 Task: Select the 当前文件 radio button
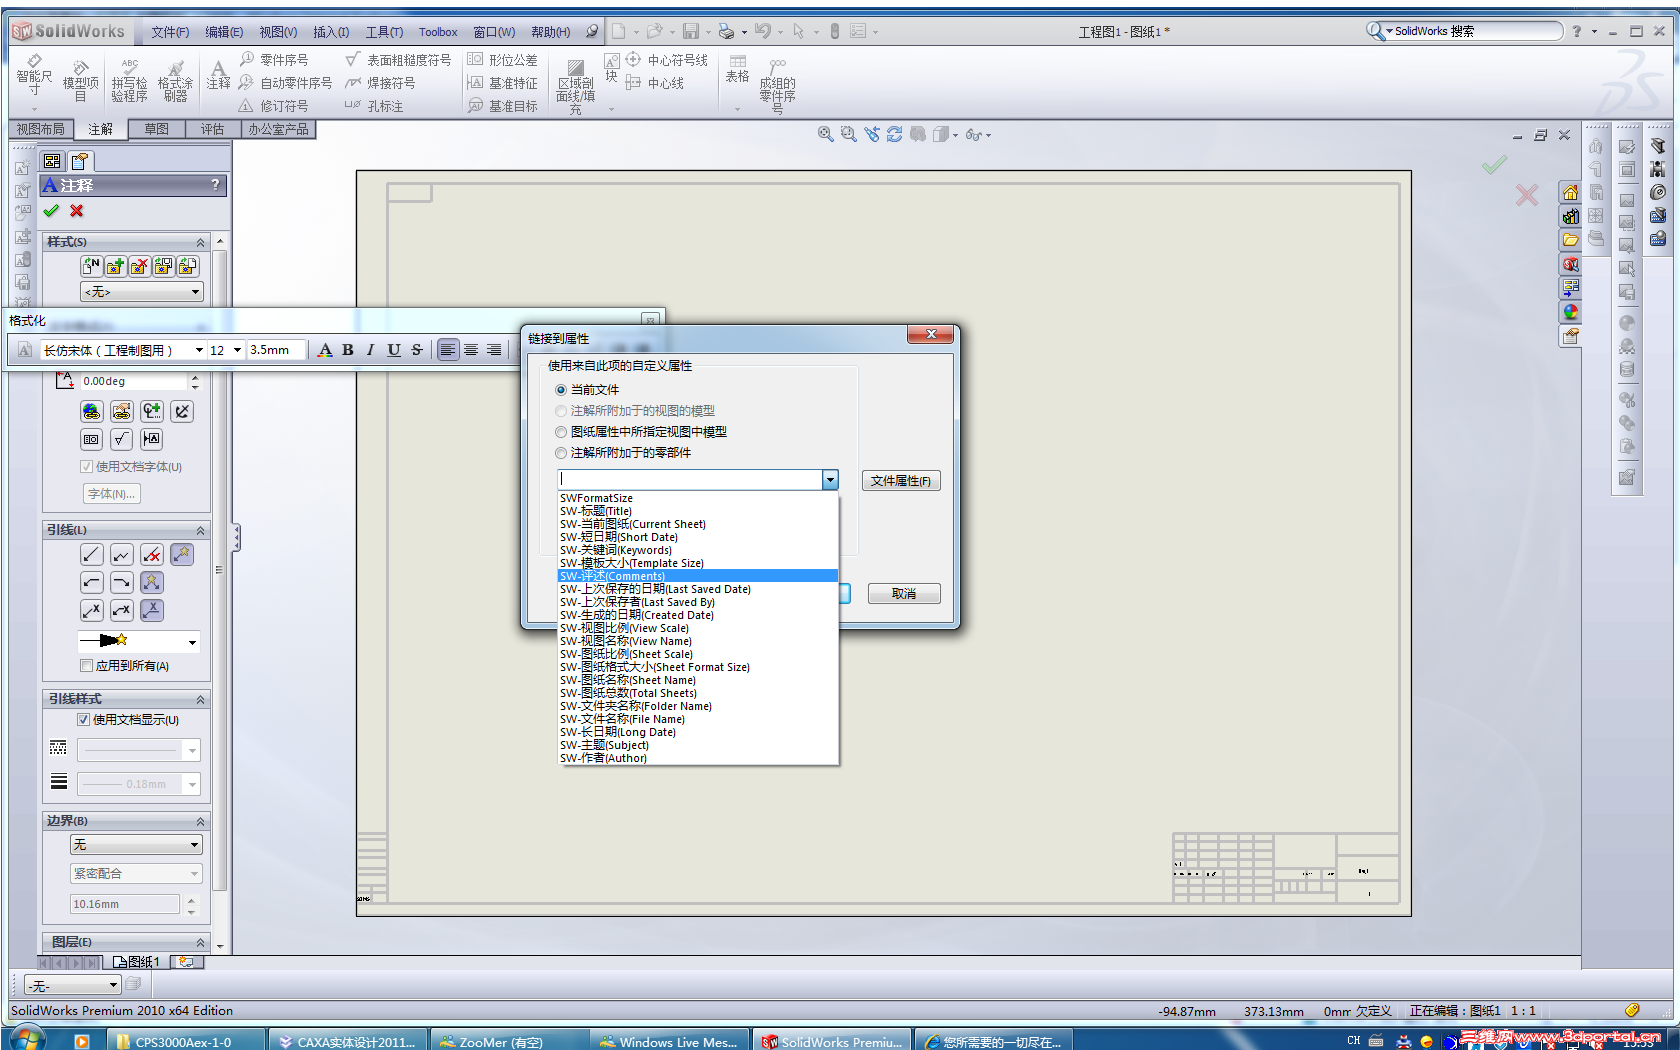(x=561, y=390)
